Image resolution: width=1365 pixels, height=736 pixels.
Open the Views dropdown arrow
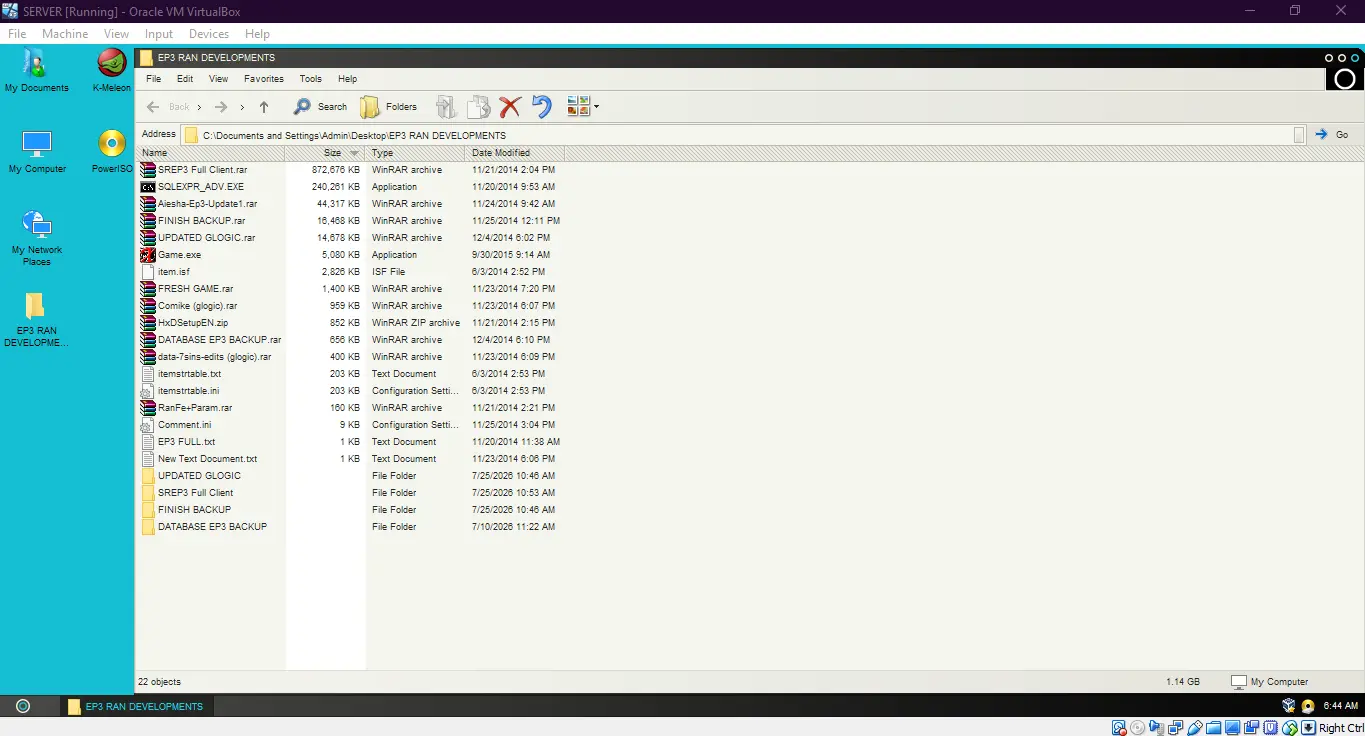coord(596,107)
